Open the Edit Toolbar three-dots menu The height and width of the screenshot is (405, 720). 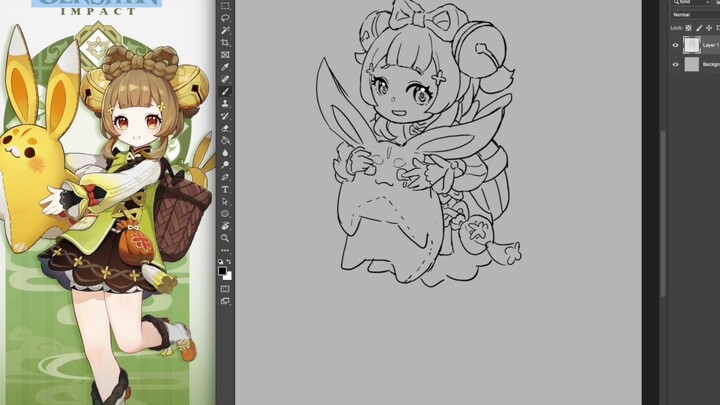click(225, 251)
